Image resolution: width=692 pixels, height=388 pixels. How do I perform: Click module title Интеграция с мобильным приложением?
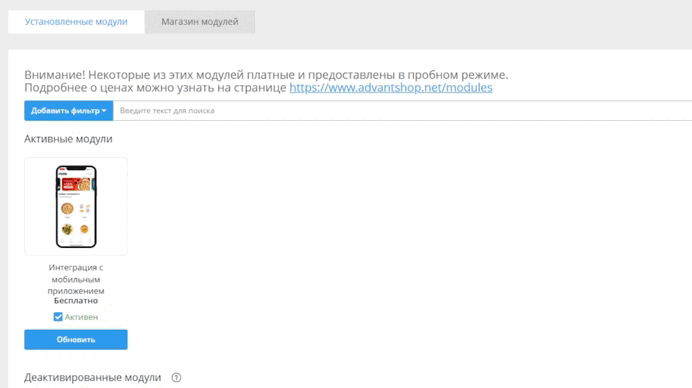click(x=76, y=279)
